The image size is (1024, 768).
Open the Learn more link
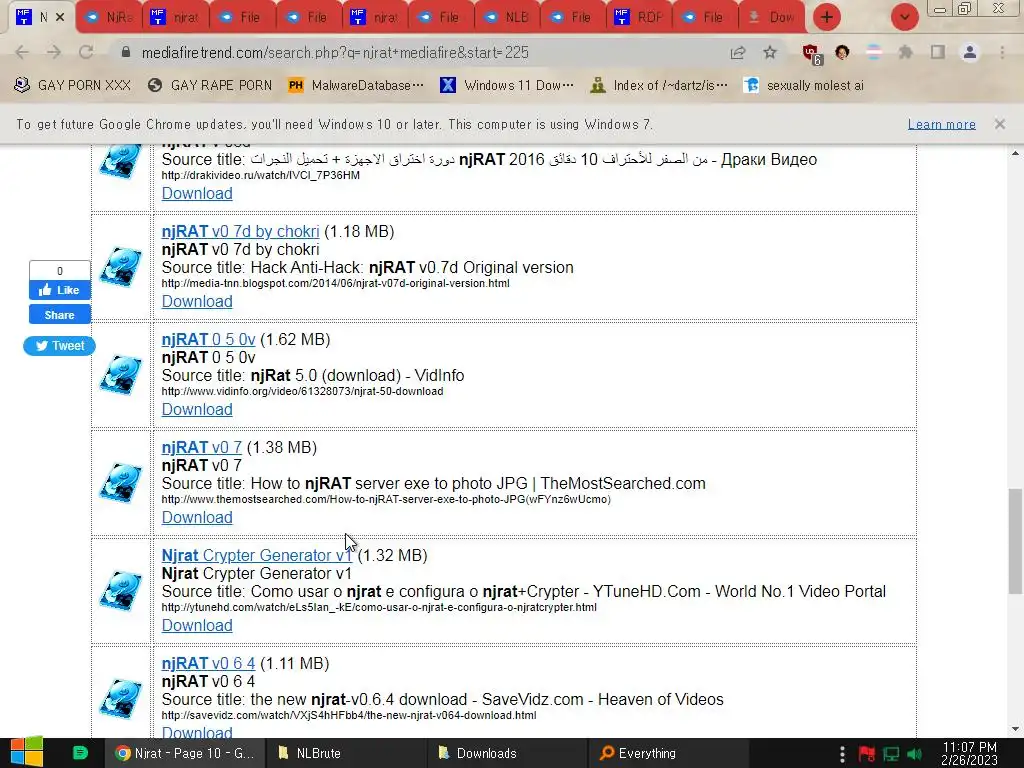pos(942,124)
